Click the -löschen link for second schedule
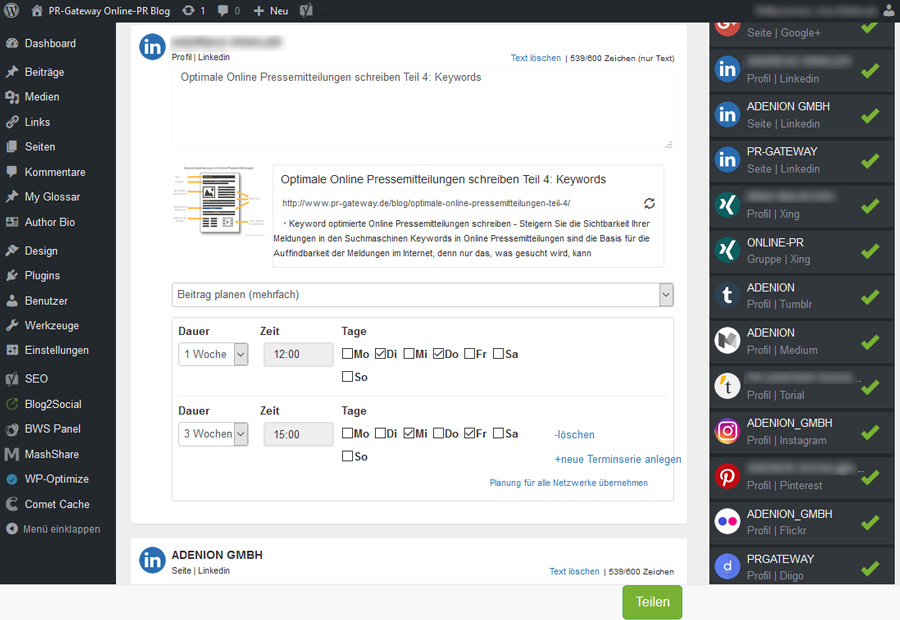The width and height of the screenshot is (900, 620). [575, 435]
